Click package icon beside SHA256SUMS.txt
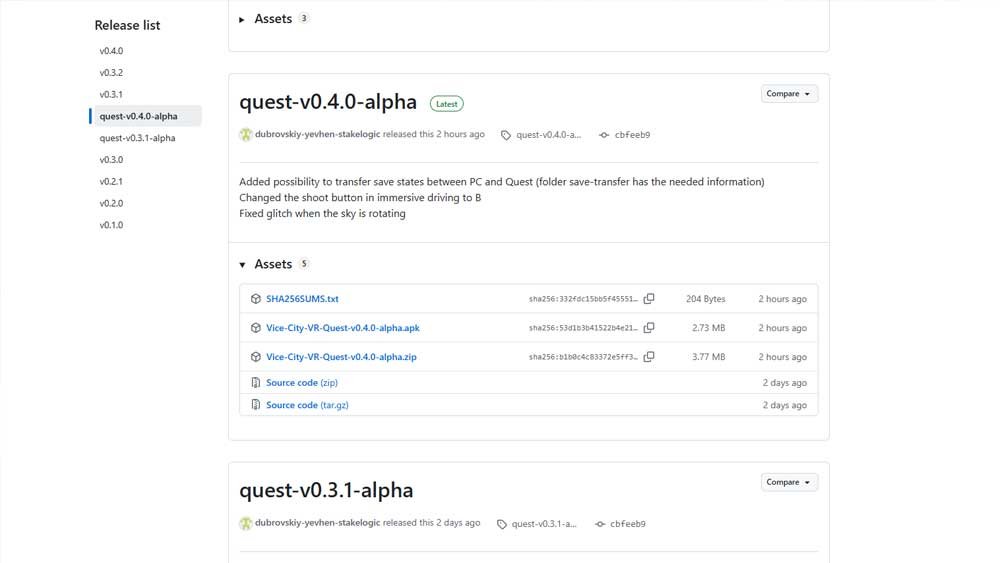The image size is (1000, 563). (256, 298)
